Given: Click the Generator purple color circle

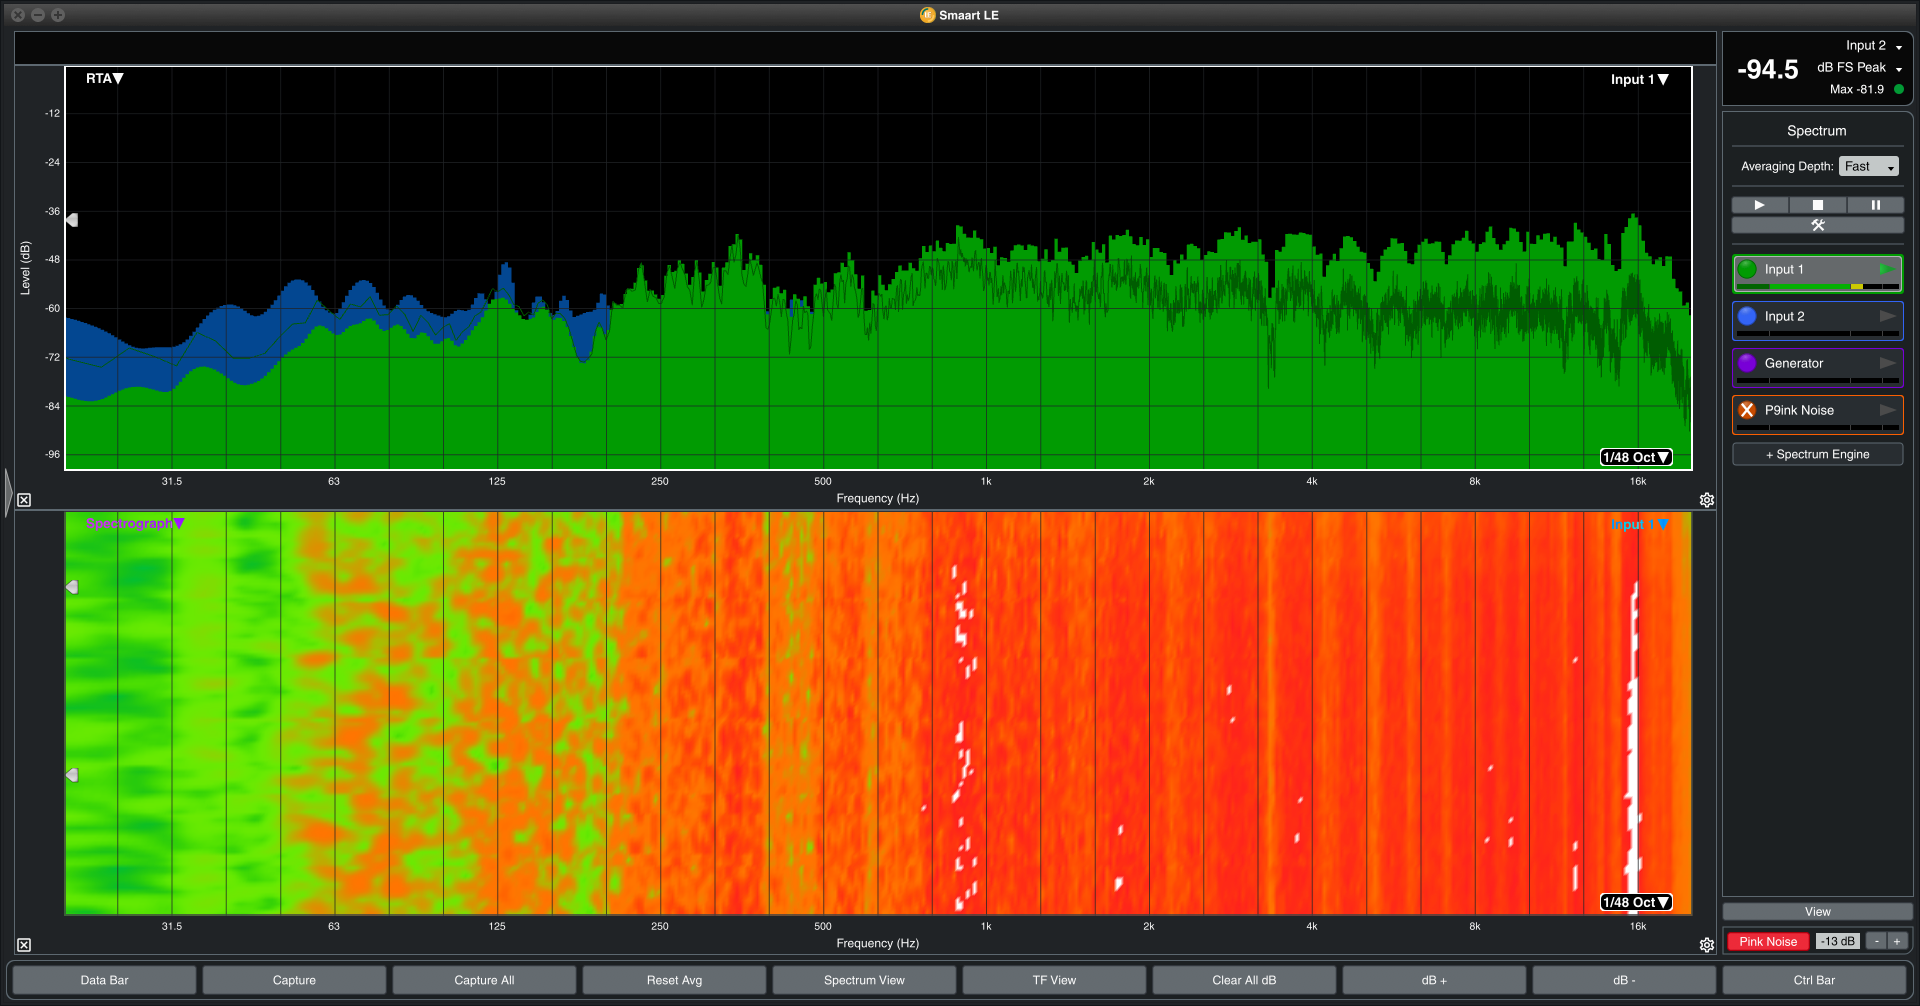Looking at the screenshot, I should [1747, 363].
